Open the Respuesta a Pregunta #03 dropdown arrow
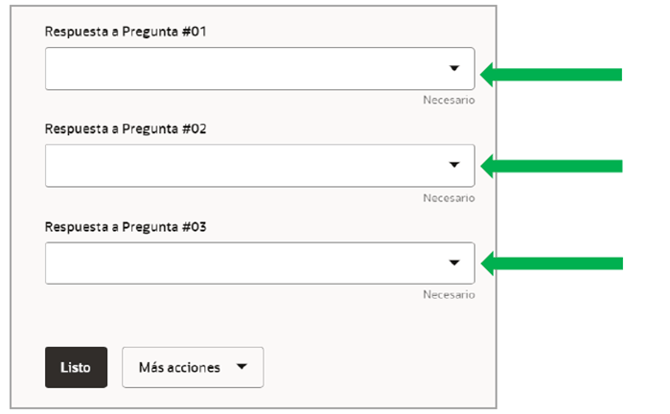 click(x=454, y=262)
